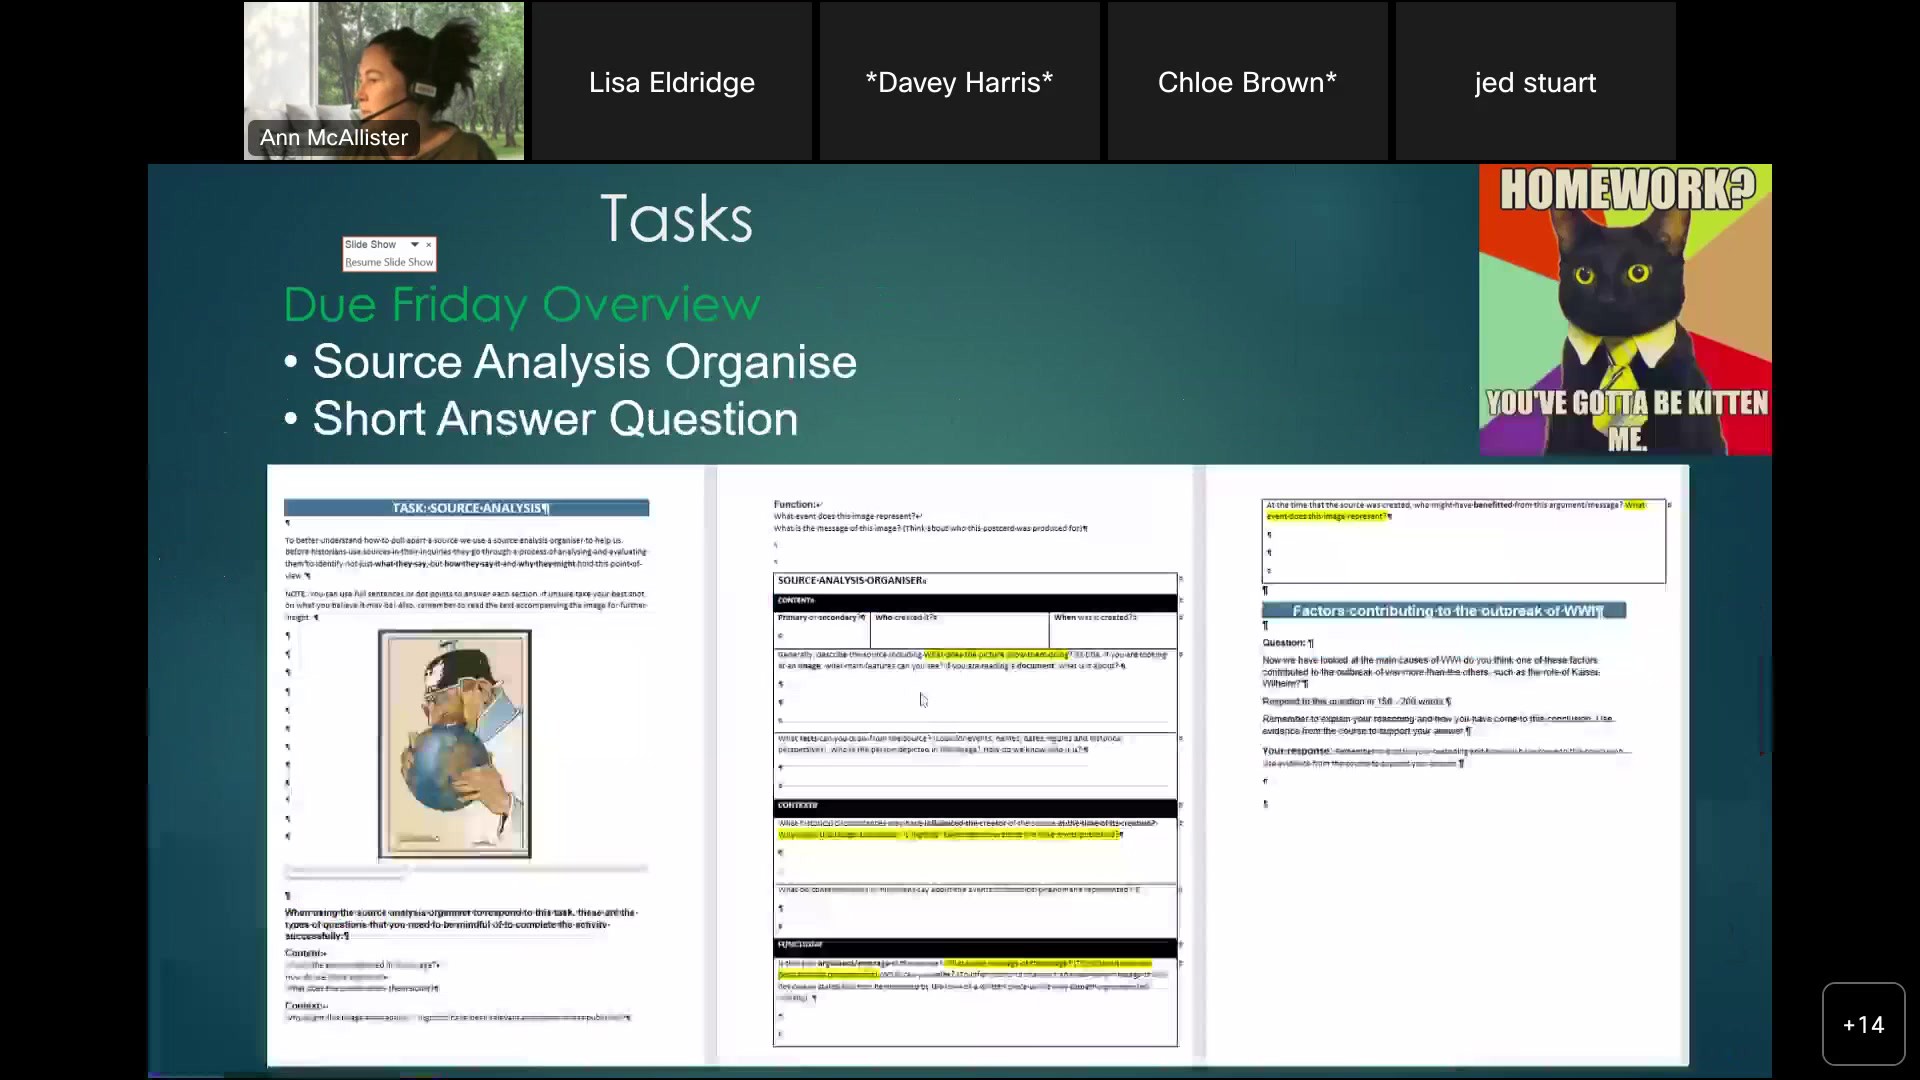1920x1080 pixels.
Task: Select the Factors contributing to WWII heading
Action: 1444,610
